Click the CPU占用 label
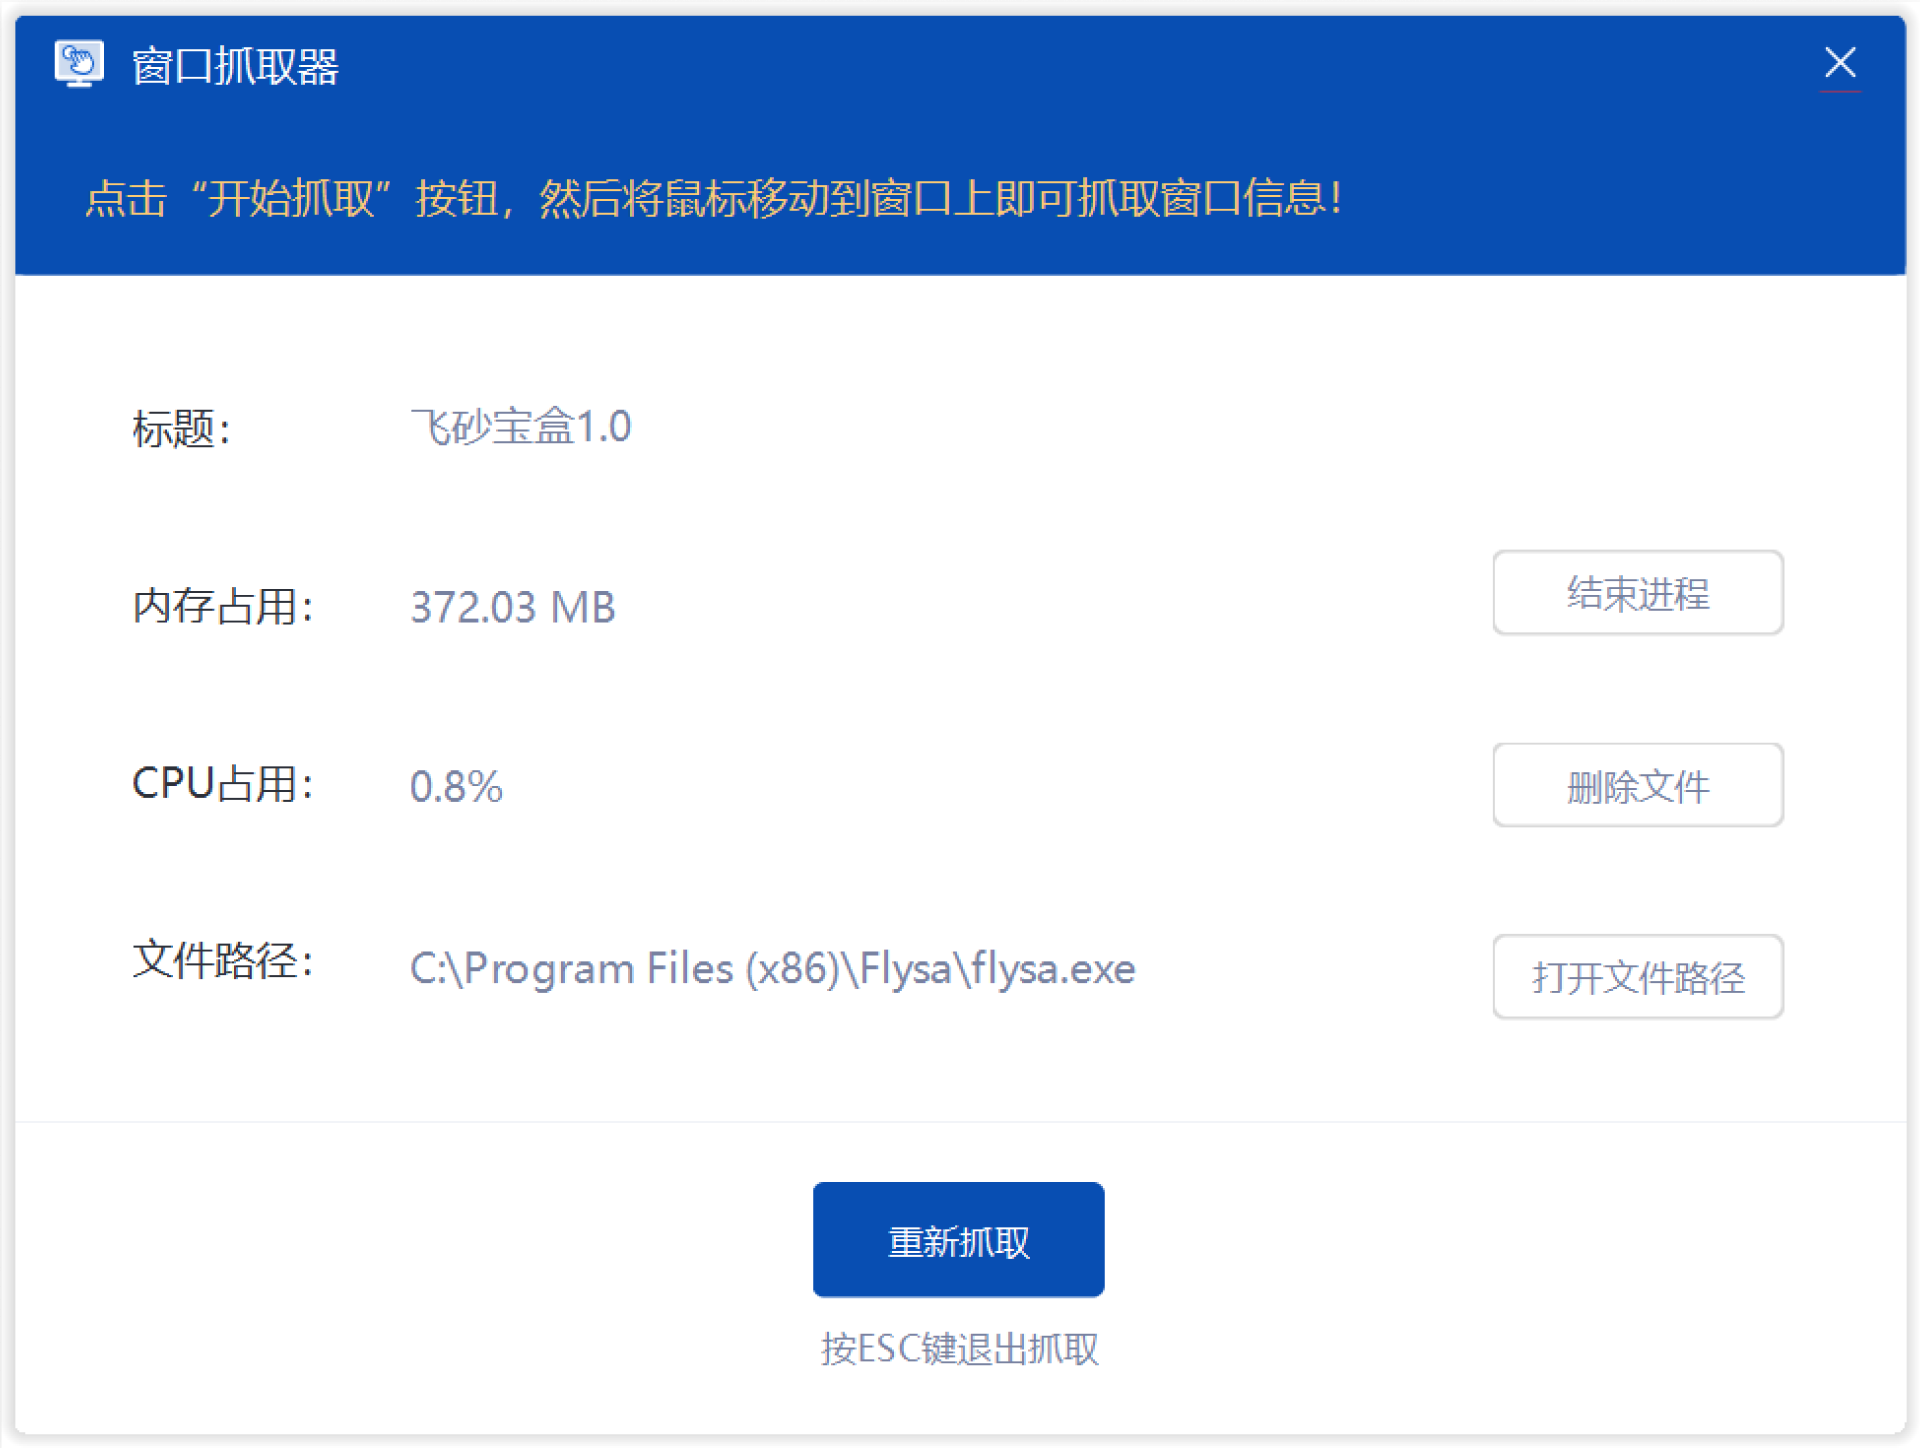 pyautogui.click(x=222, y=783)
